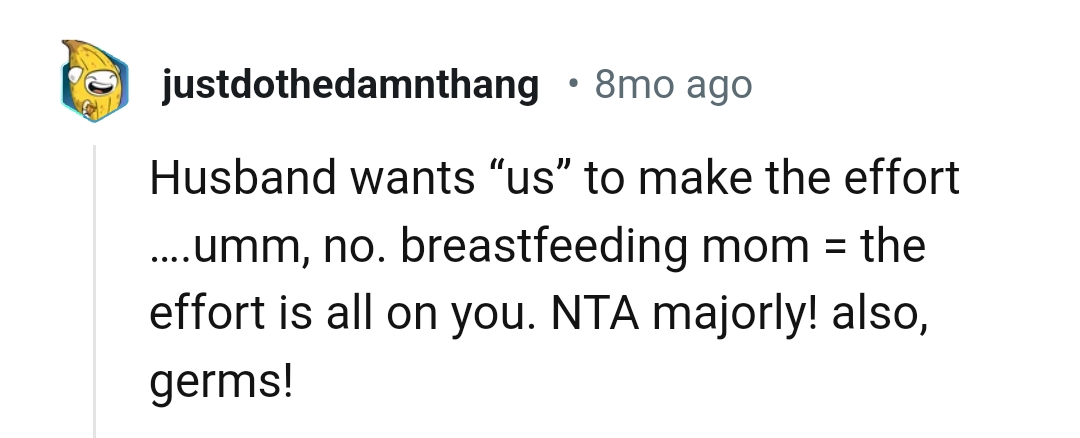Click the "8mo ago" timestamp

(x=672, y=86)
